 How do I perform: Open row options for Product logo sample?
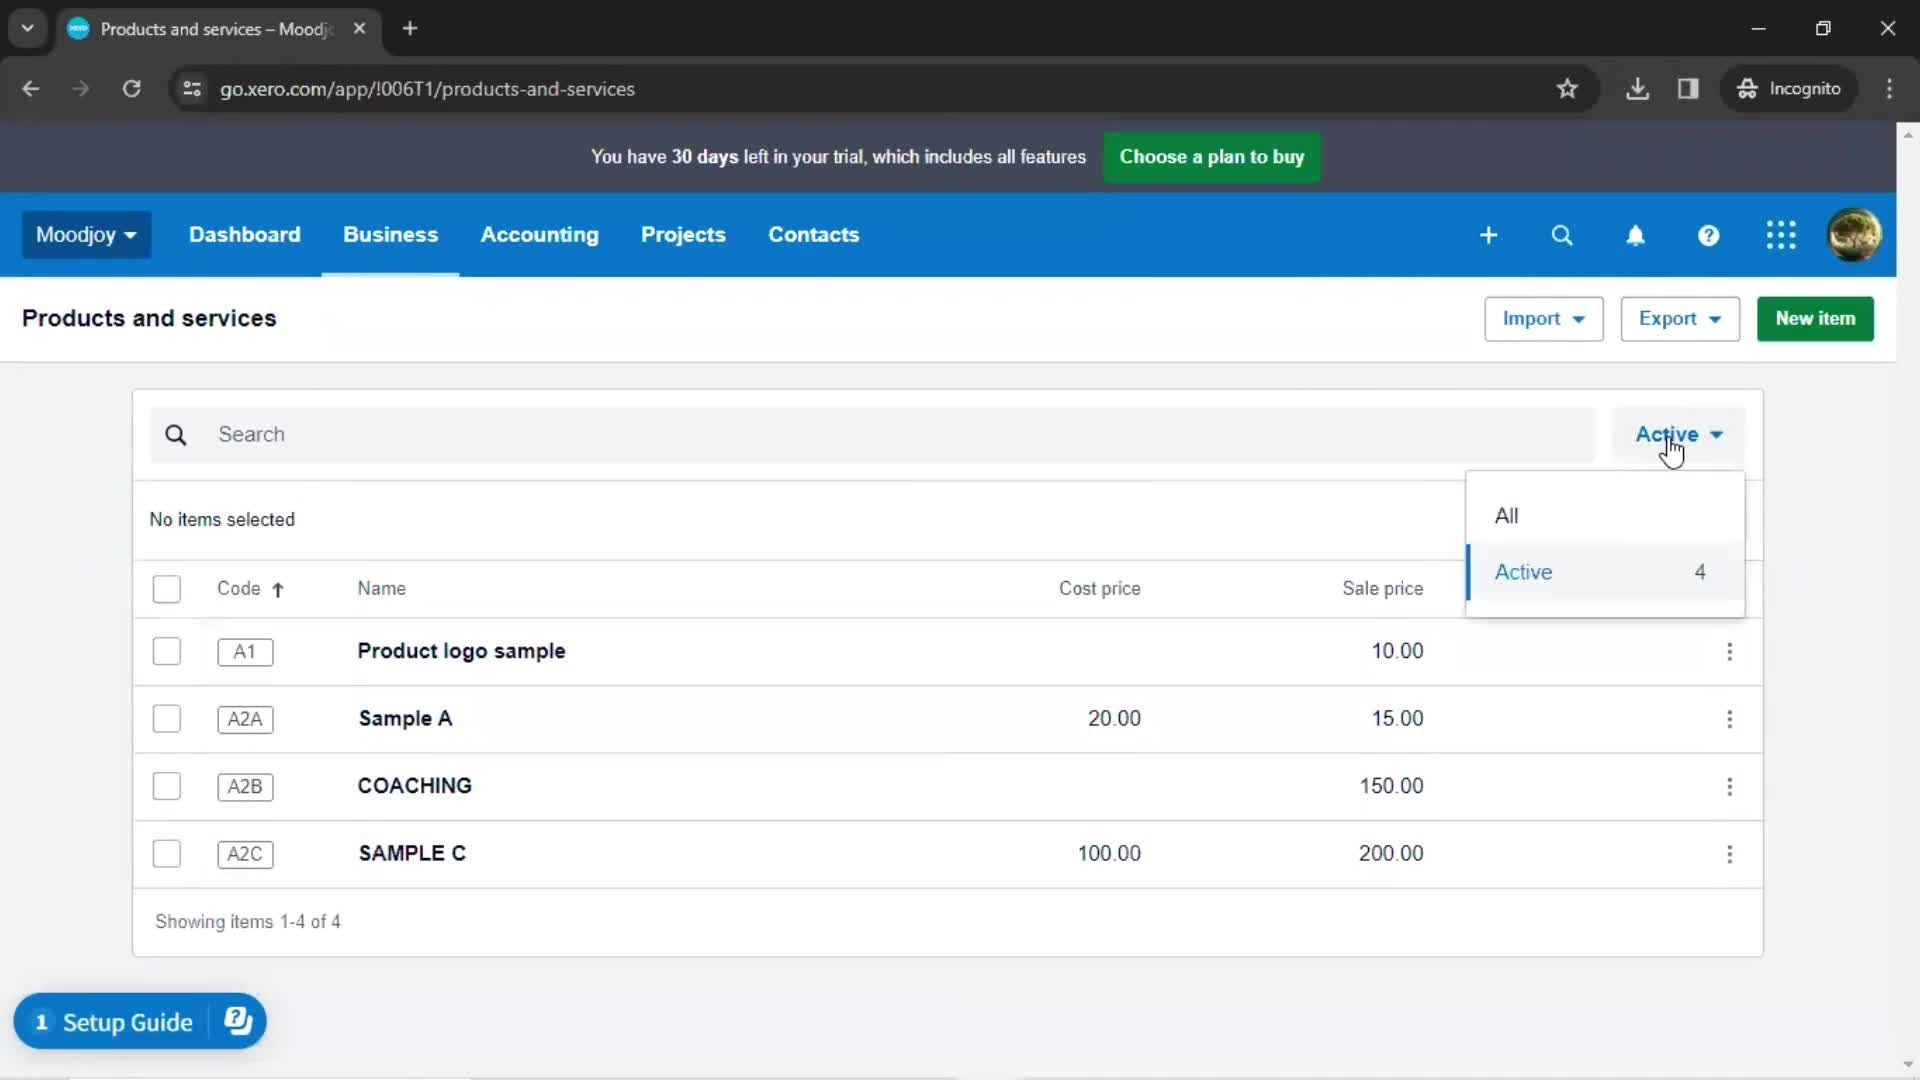tap(1729, 652)
